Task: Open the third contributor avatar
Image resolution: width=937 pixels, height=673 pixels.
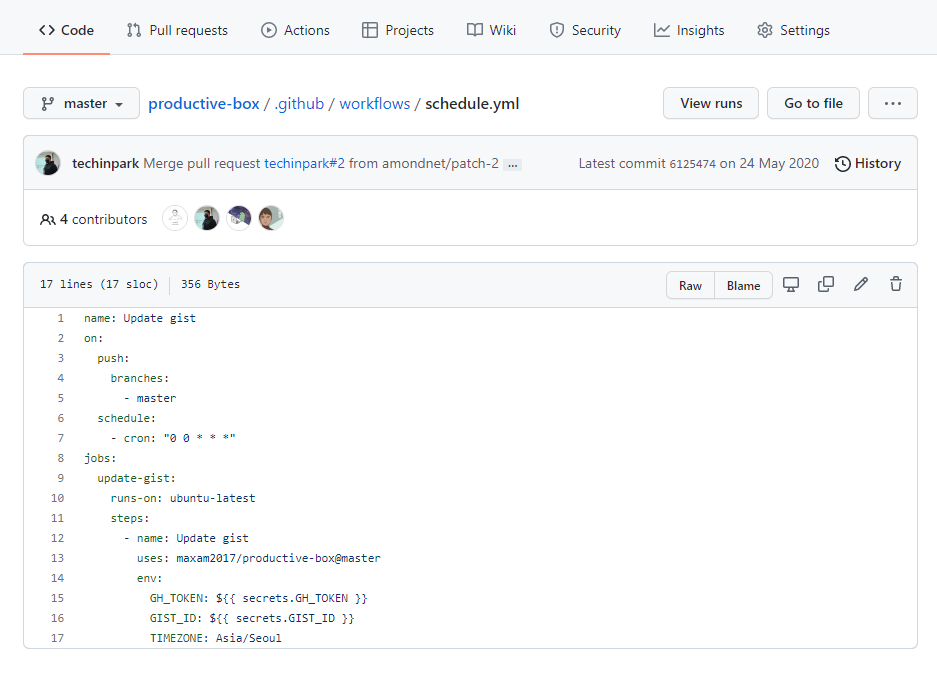Action: point(239,218)
